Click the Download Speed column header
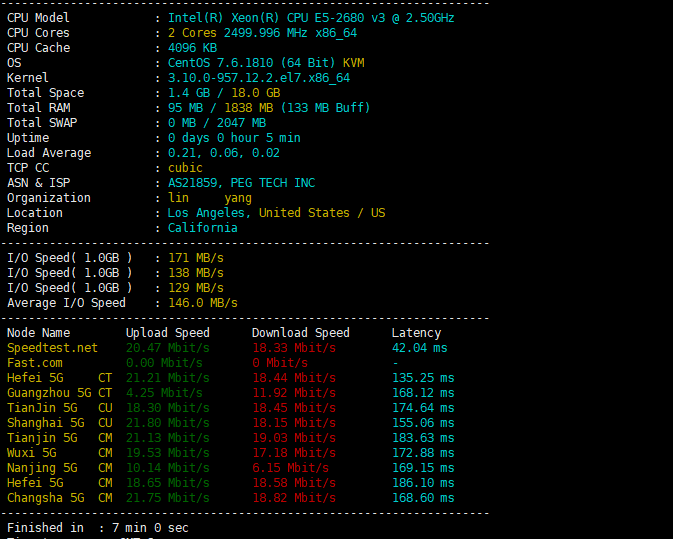This screenshot has height=539, width=673. 300,333
